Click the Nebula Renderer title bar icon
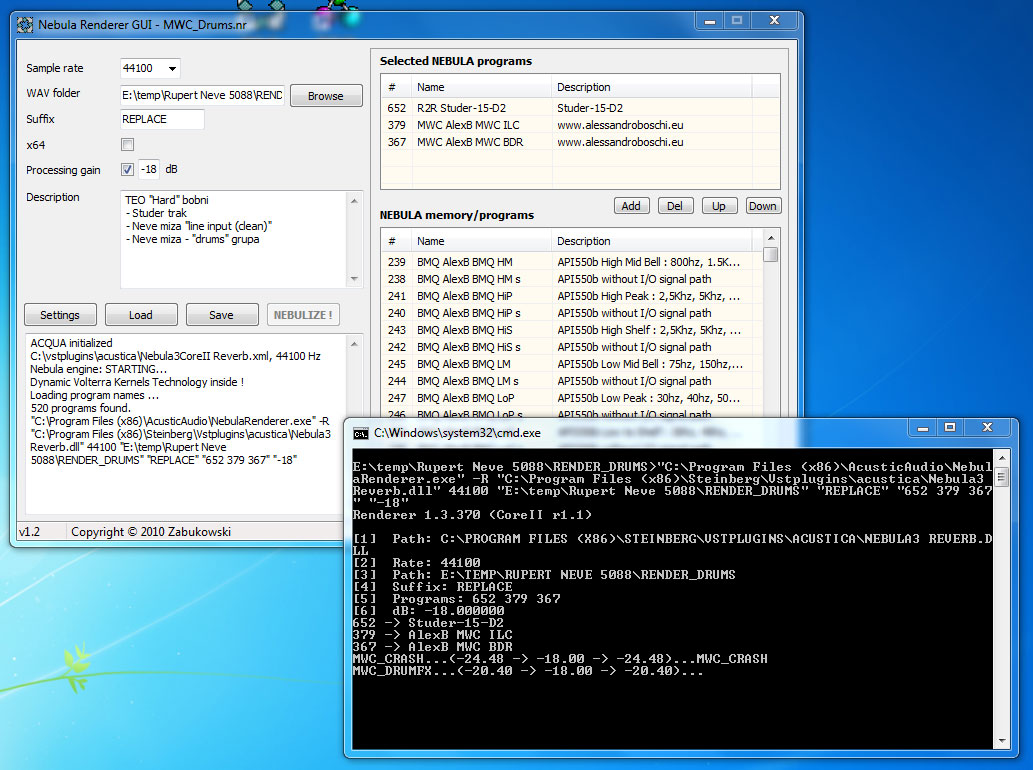The image size is (1033, 770). [x=27, y=23]
